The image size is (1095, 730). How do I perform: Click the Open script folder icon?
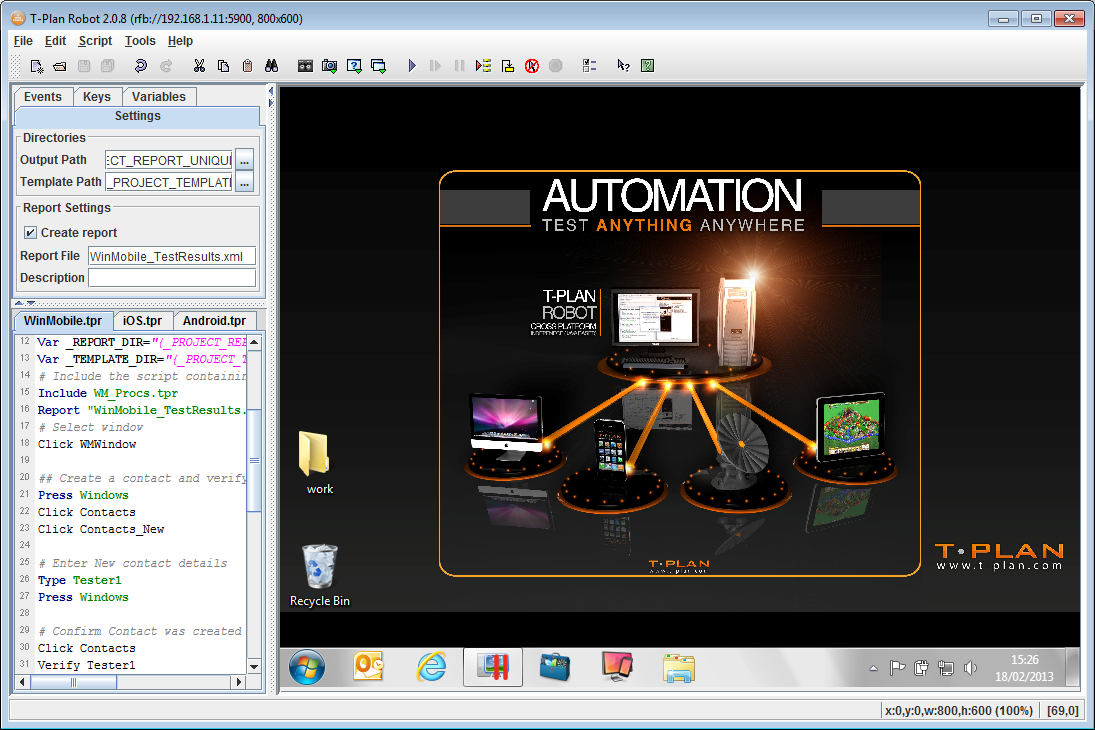pos(60,66)
